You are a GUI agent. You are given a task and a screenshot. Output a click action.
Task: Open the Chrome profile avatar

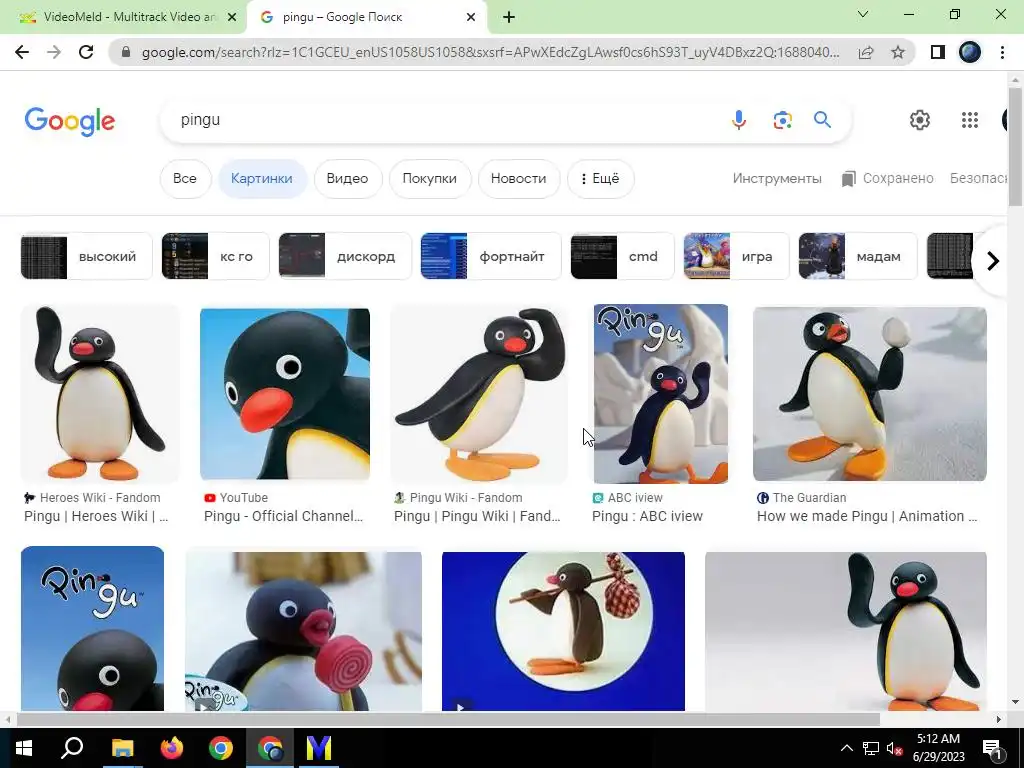[x=970, y=52]
